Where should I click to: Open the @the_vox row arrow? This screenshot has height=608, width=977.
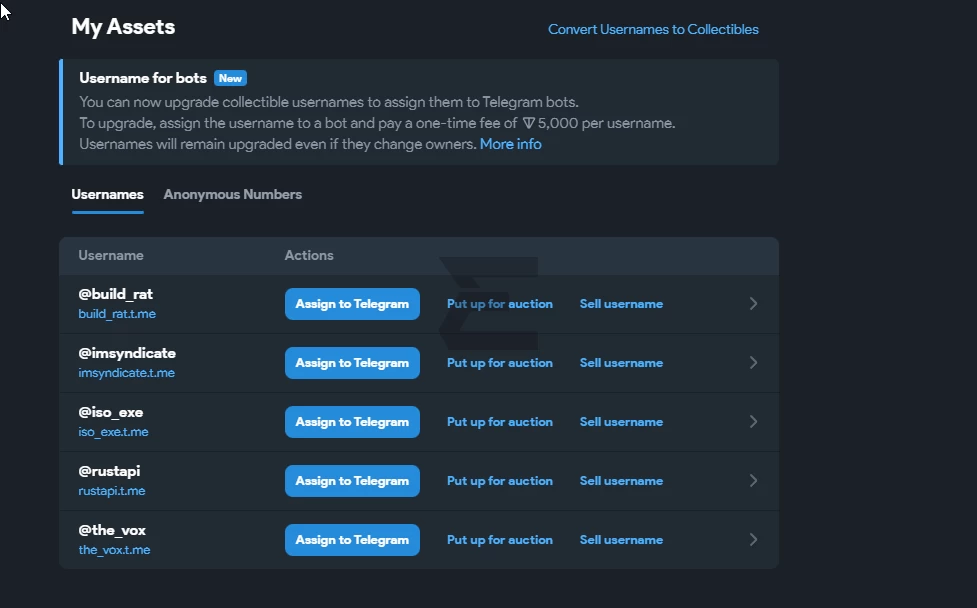coord(753,539)
